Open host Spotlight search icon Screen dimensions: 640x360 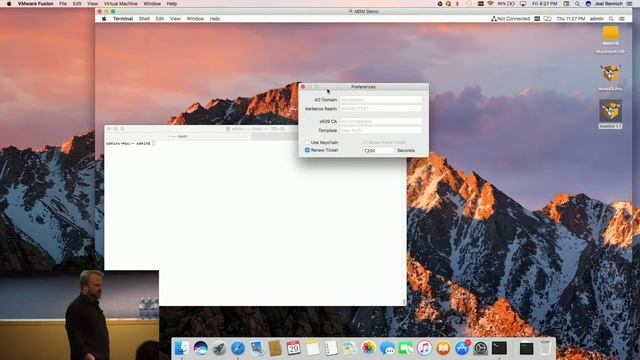(x=577, y=4)
